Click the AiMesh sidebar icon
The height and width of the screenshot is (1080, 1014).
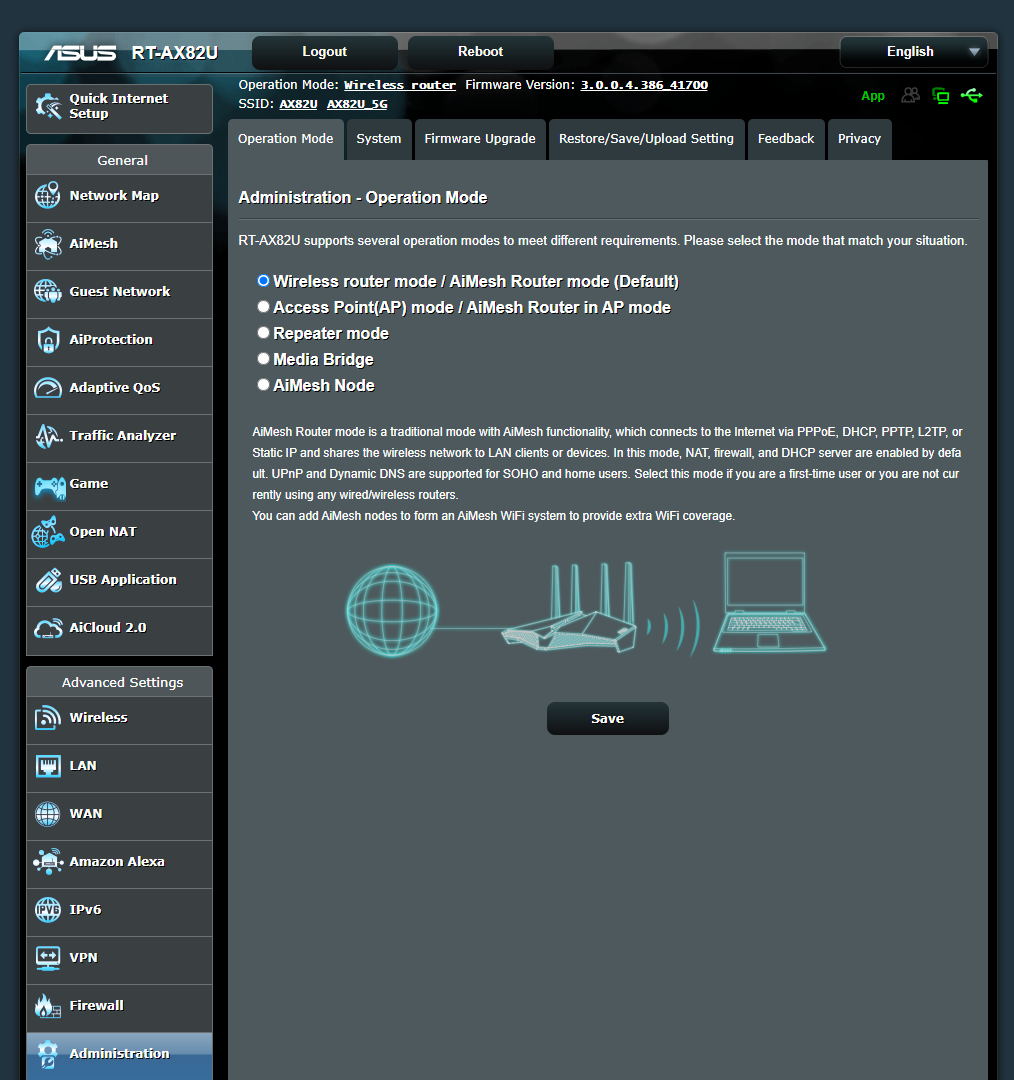[x=48, y=244]
